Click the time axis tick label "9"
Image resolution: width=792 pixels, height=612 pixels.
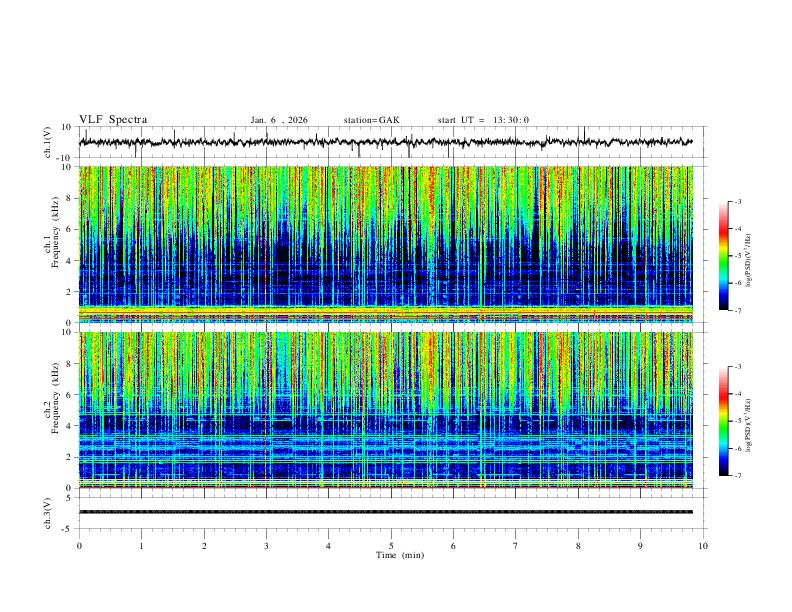[640, 546]
